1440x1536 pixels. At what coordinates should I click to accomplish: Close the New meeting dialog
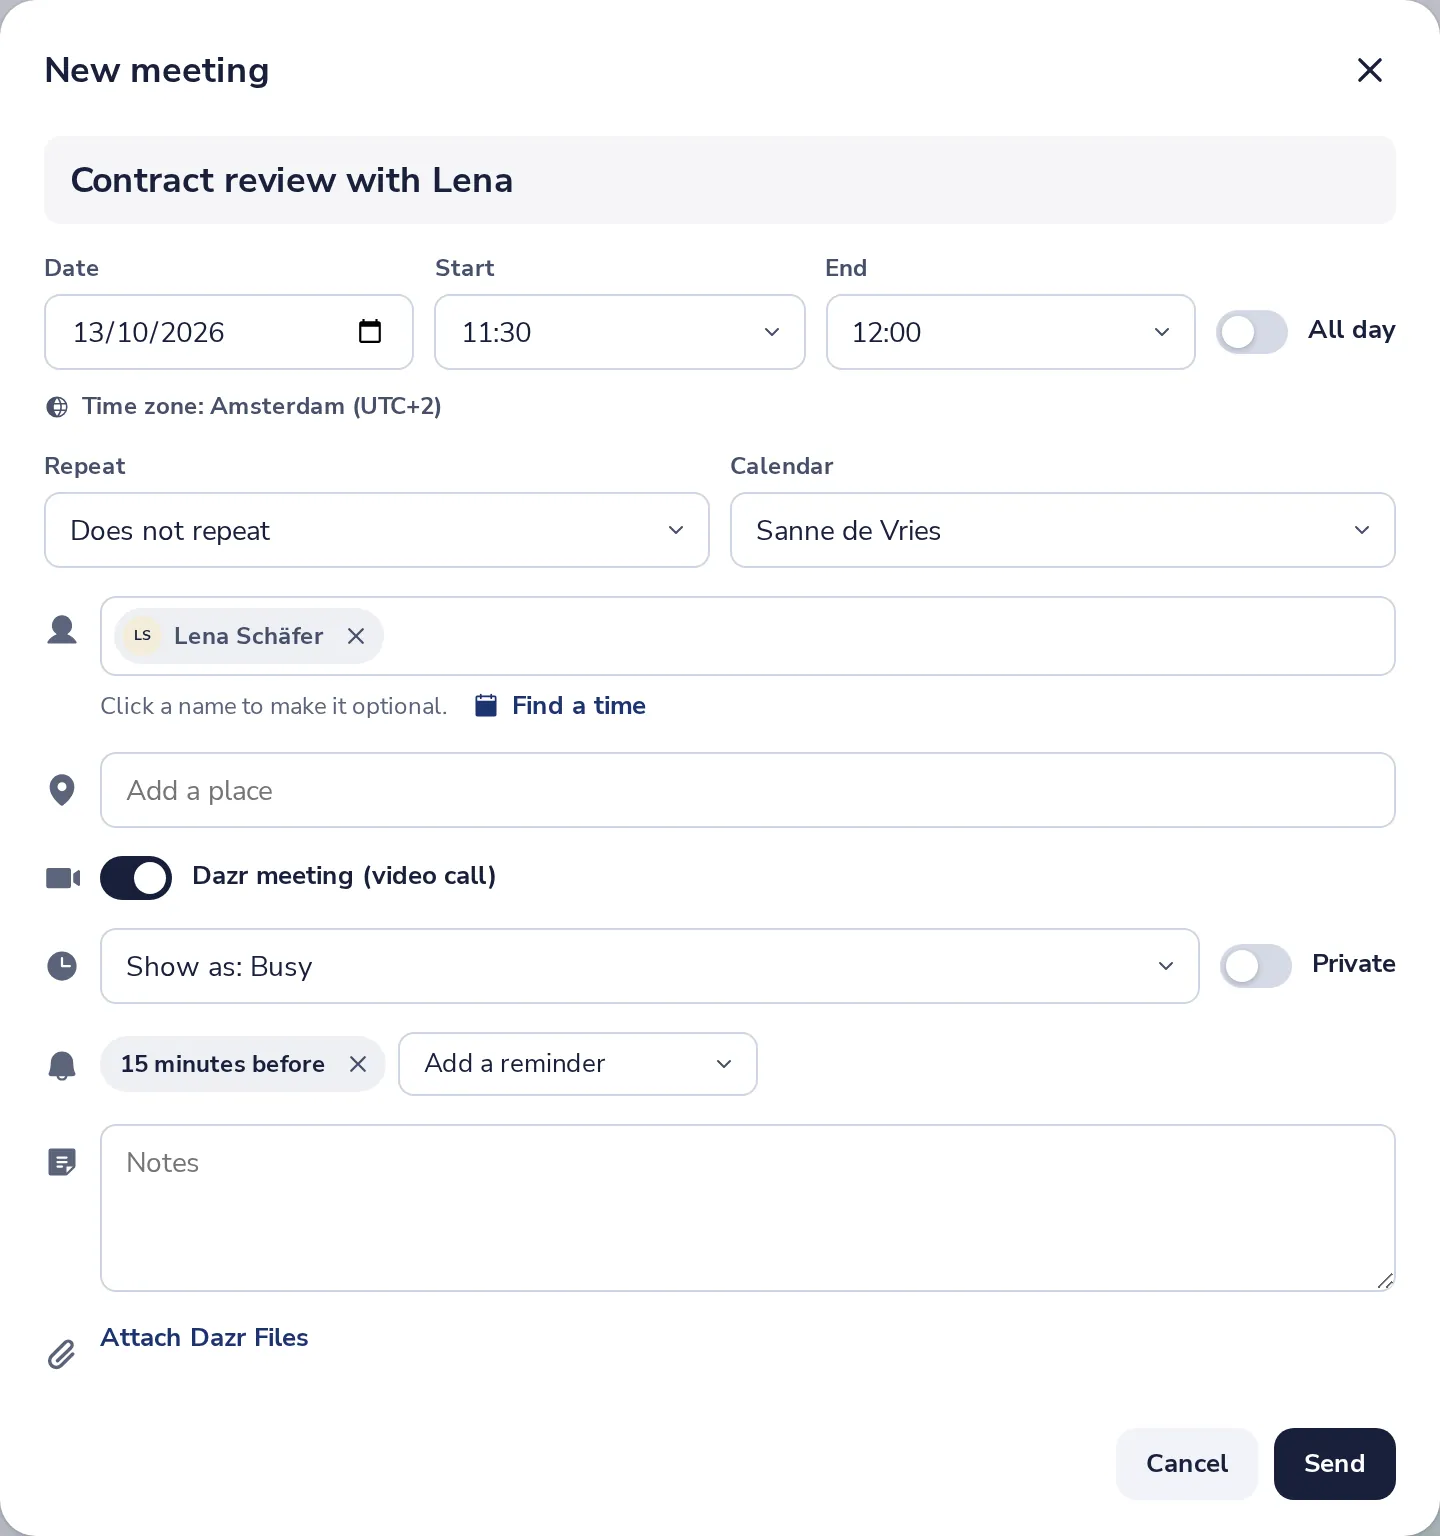point(1369,70)
